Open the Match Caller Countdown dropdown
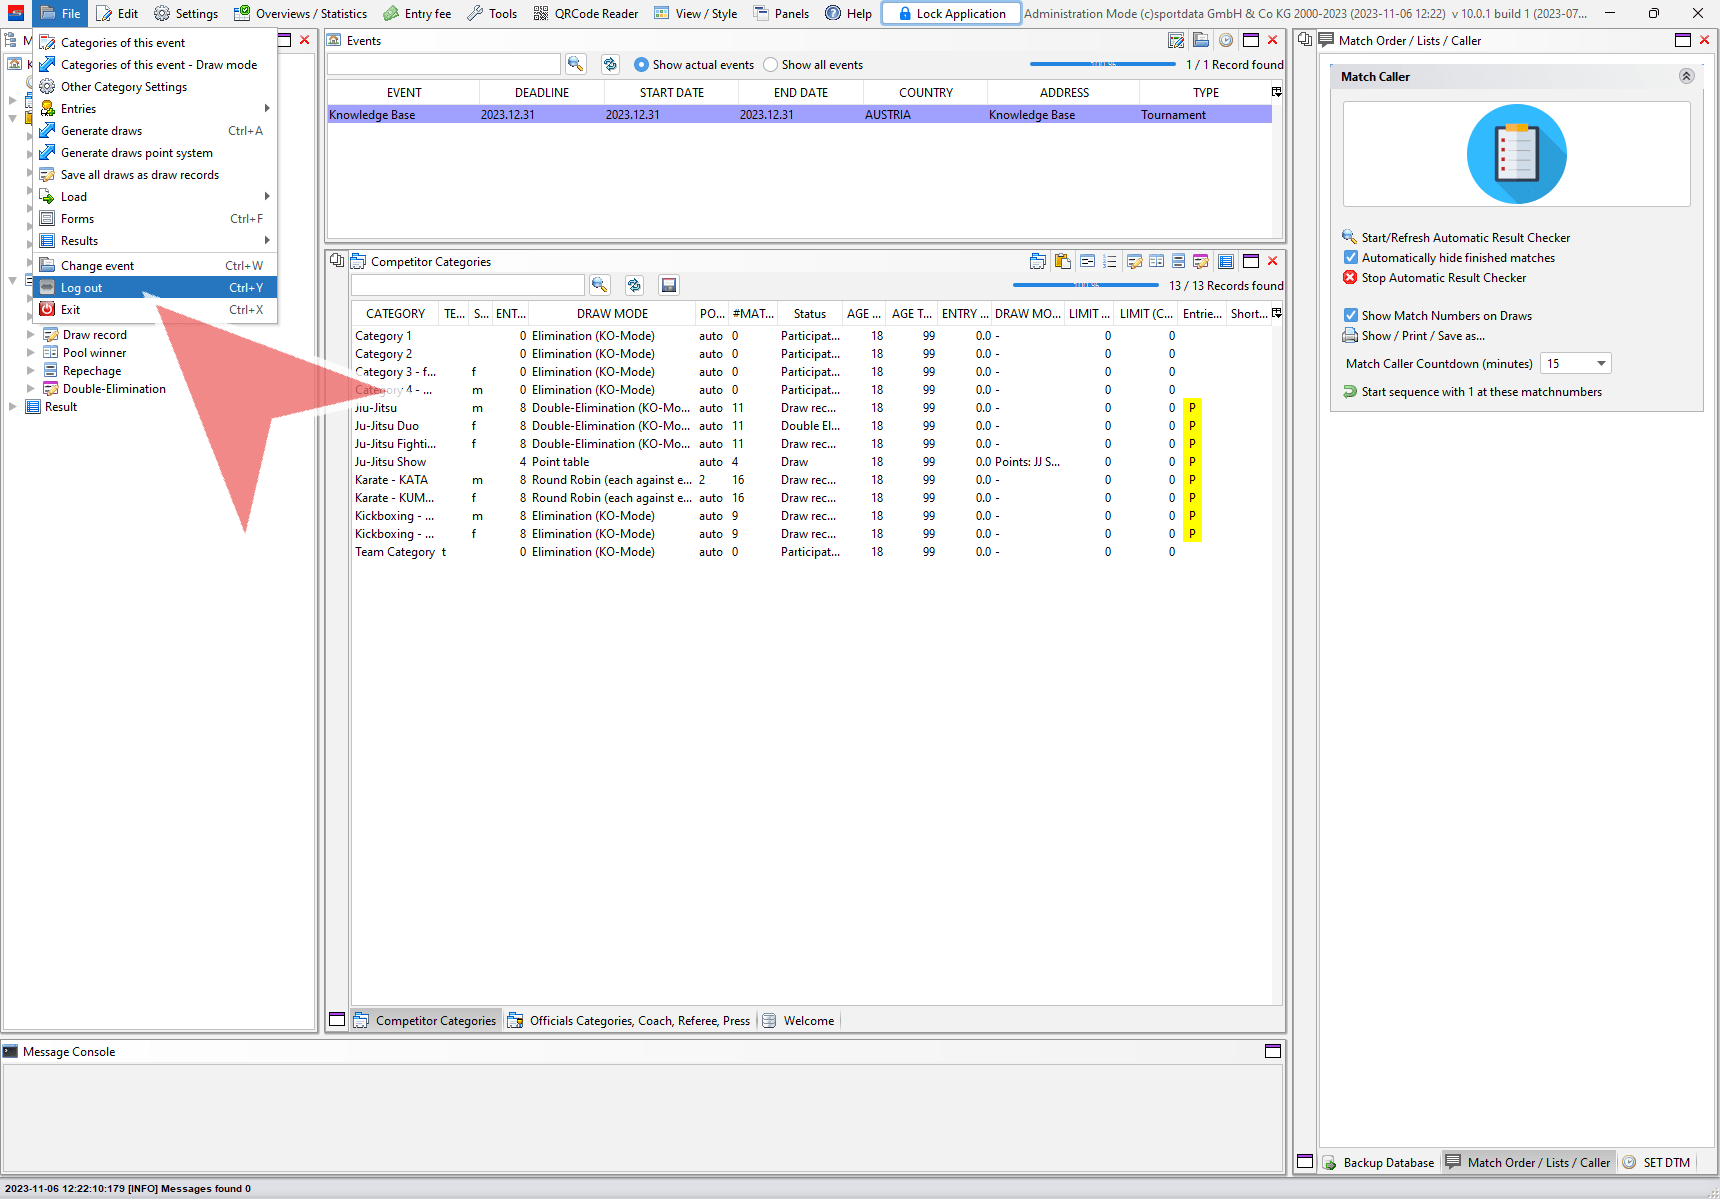1720x1200 pixels. pos(1601,364)
